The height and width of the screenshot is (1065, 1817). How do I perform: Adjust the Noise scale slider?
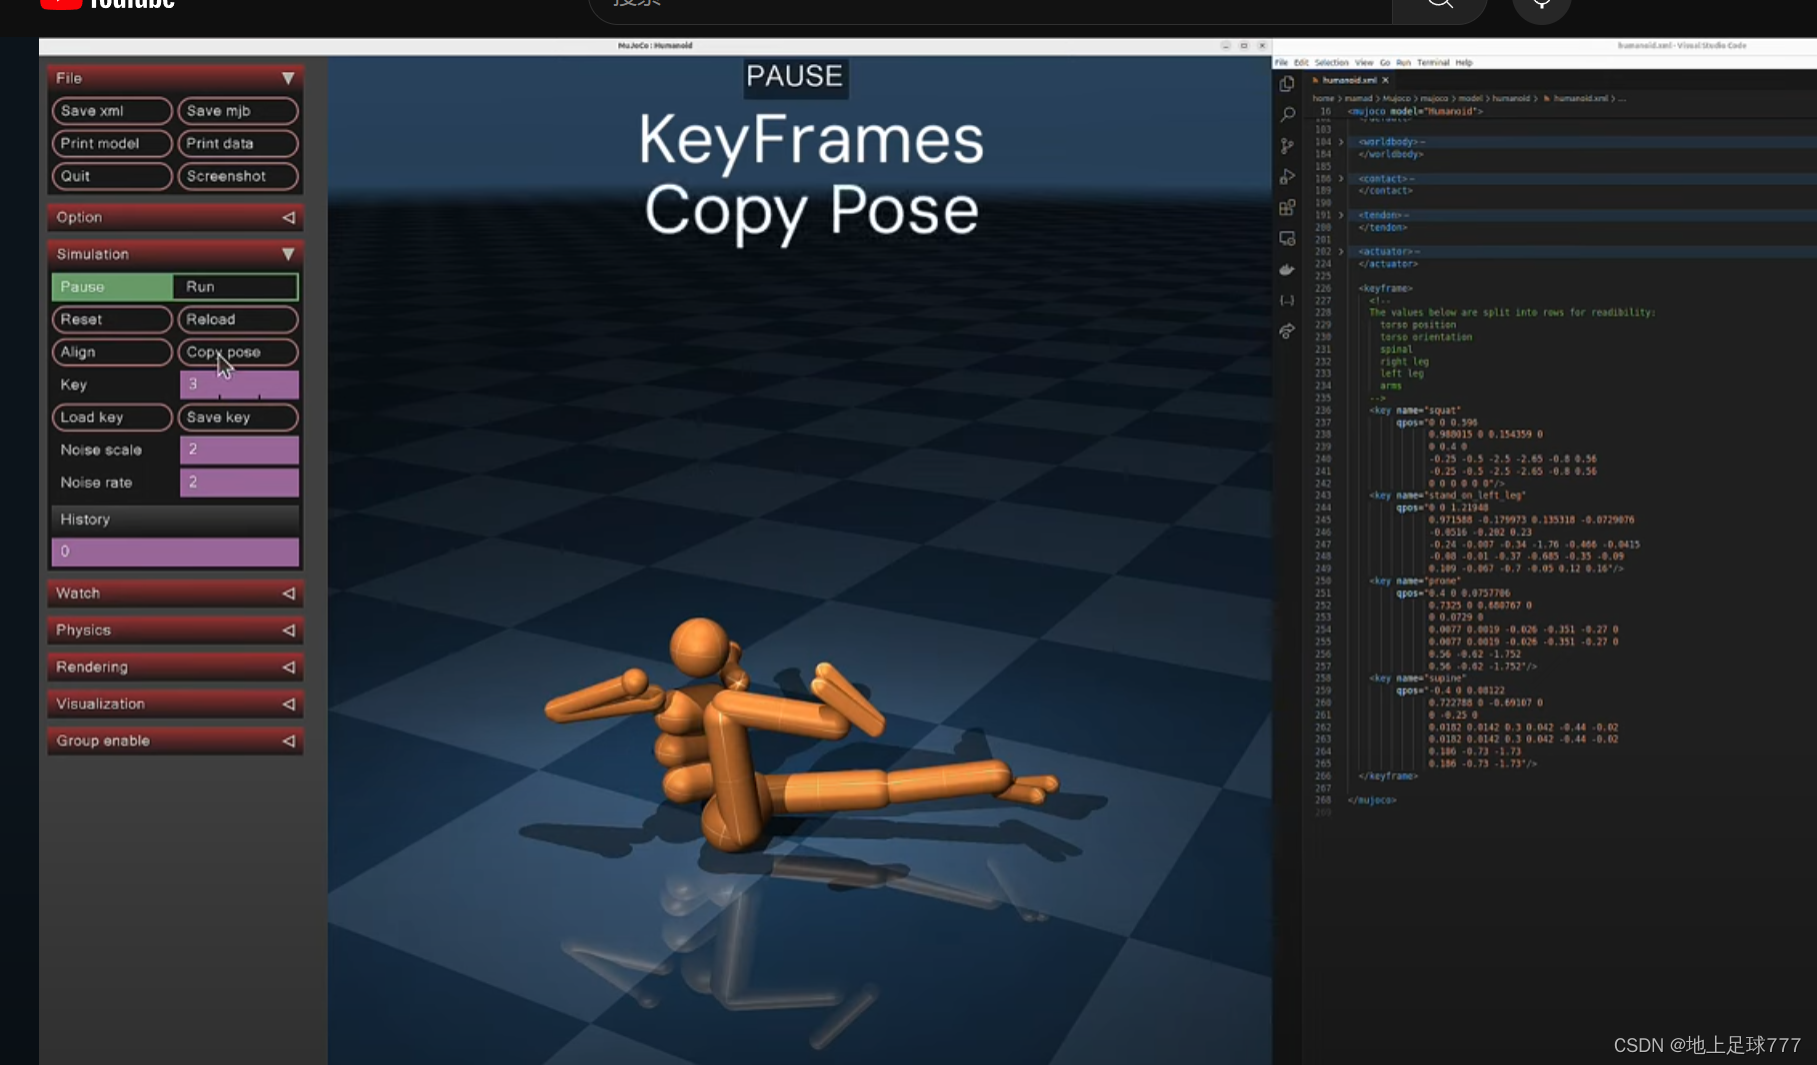point(239,450)
